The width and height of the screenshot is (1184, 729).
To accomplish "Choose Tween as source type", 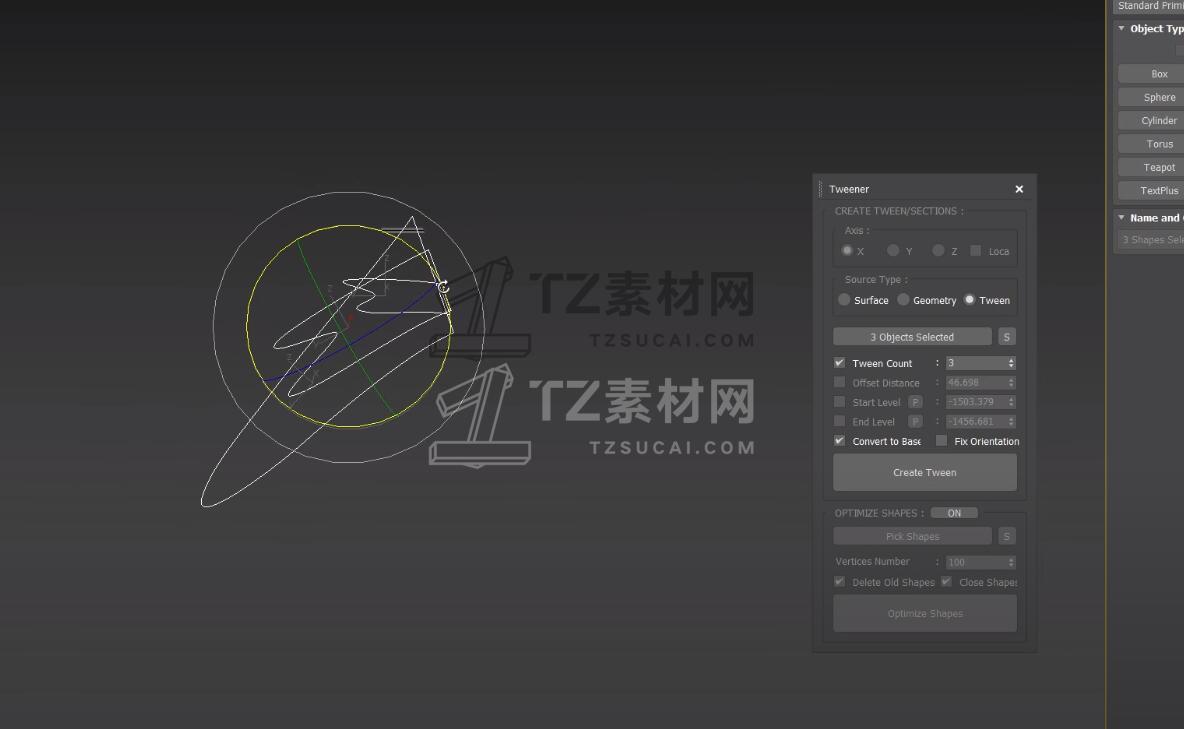I will [x=970, y=300].
